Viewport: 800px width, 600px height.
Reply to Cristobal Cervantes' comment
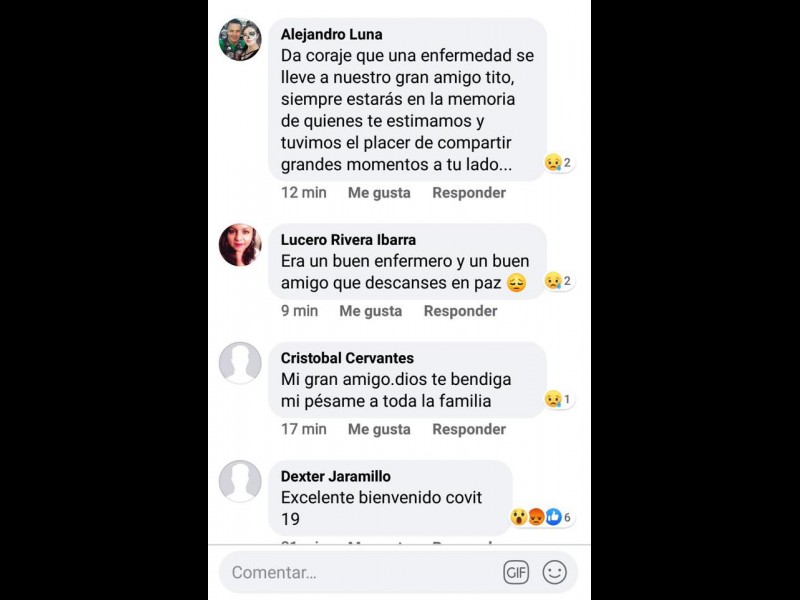tap(469, 430)
